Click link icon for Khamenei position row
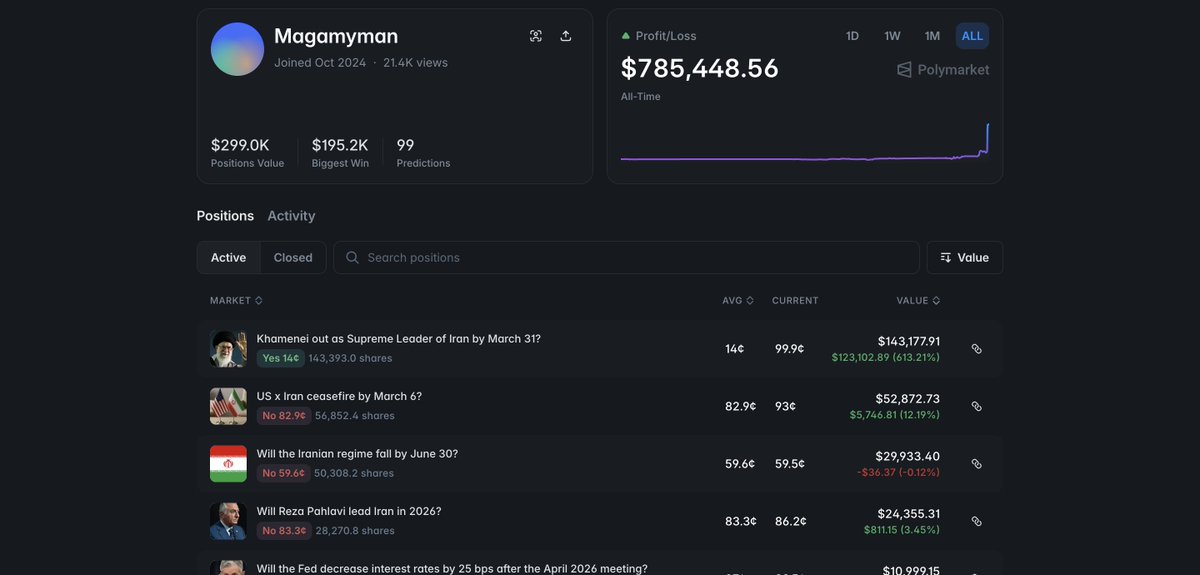Screen dimensions: 1200x575 point(977,349)
